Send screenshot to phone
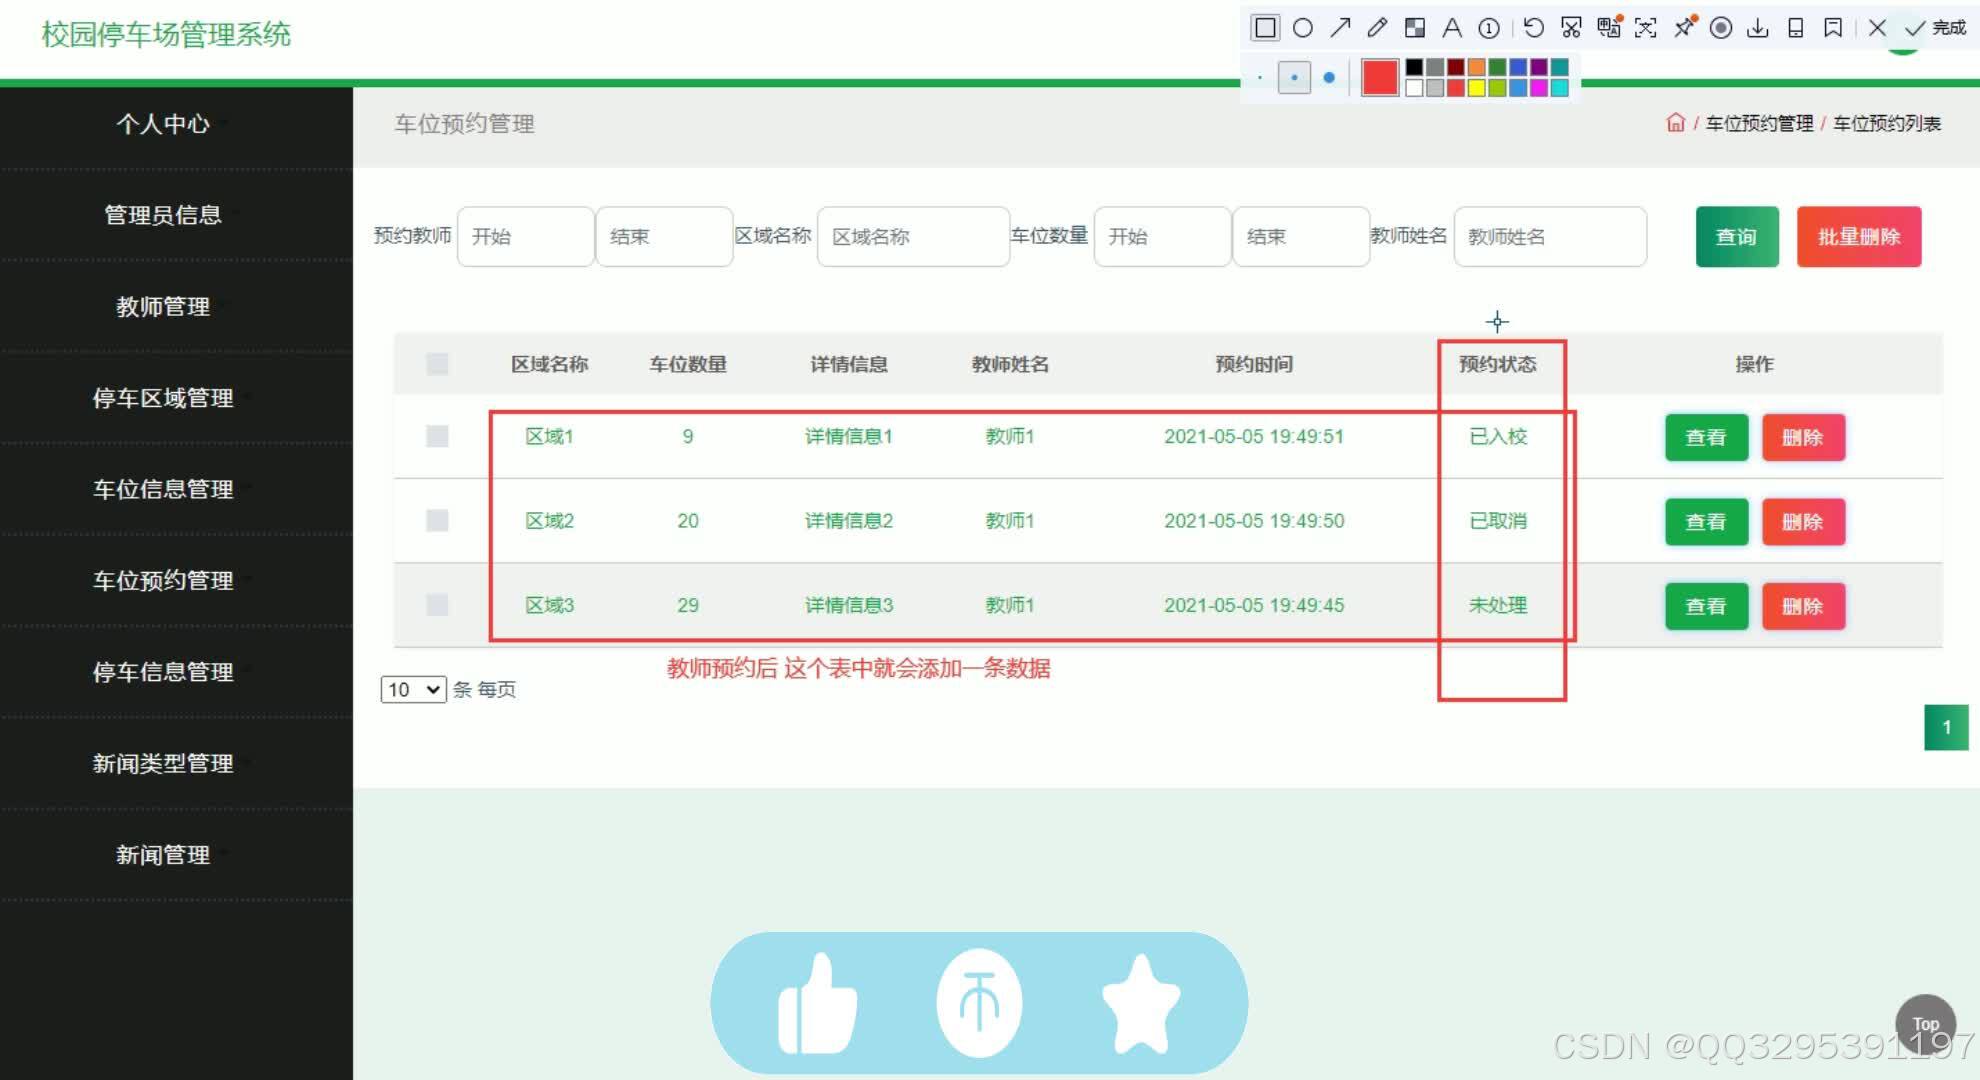 tap(1796, 28)
